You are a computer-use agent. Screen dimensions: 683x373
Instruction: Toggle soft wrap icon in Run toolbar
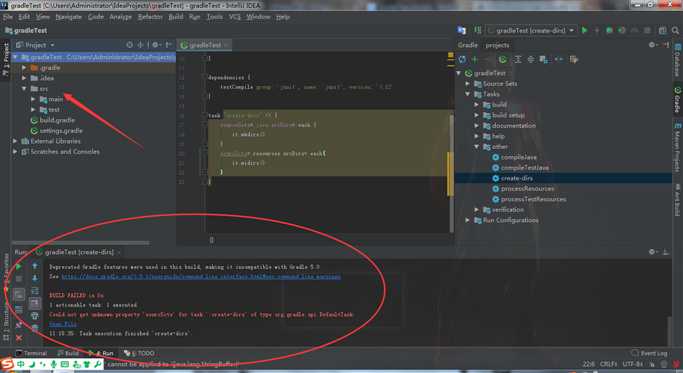coord(35,291)
